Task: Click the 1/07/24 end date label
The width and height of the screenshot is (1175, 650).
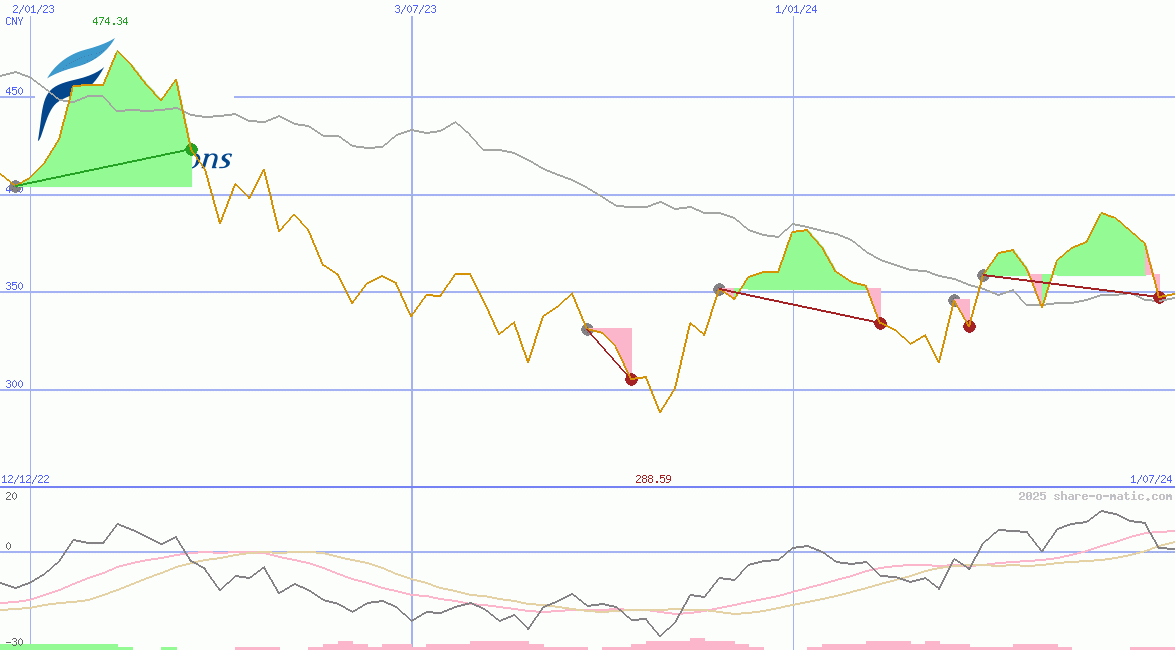Action: [x=1151, y=479]
